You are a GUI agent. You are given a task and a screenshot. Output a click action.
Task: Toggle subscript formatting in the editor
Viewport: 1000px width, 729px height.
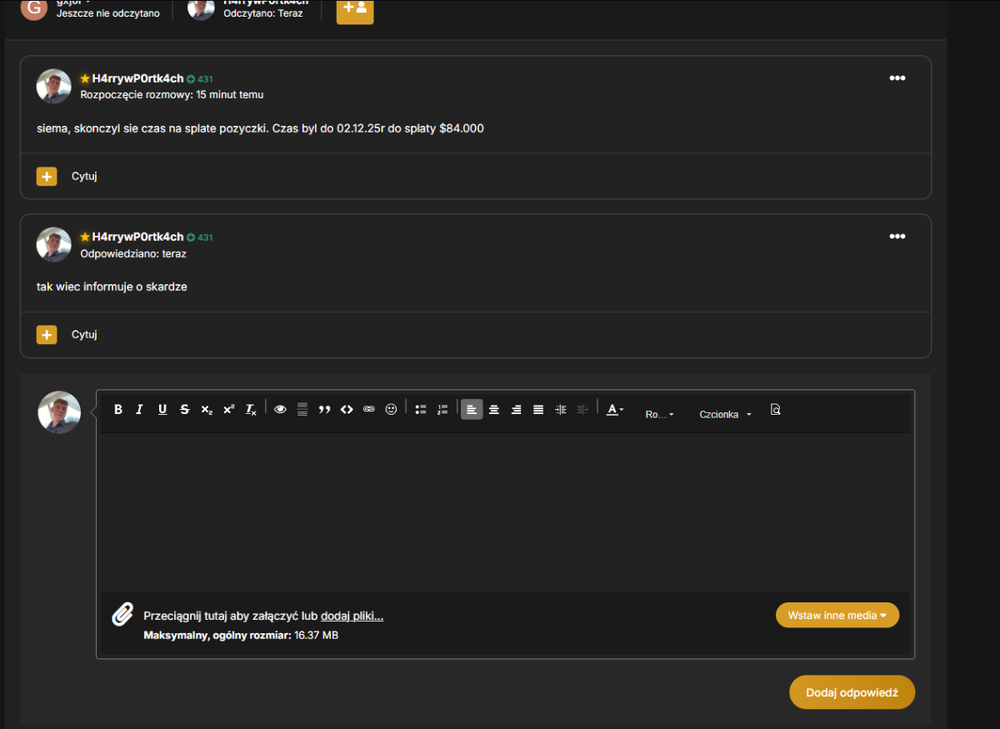(x=207, y=409)
